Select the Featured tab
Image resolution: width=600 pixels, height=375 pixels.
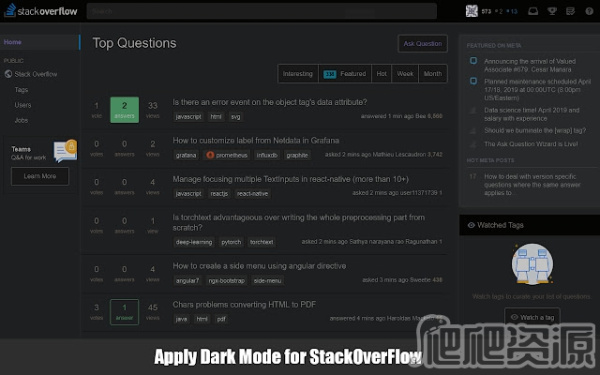coord(345,73)
